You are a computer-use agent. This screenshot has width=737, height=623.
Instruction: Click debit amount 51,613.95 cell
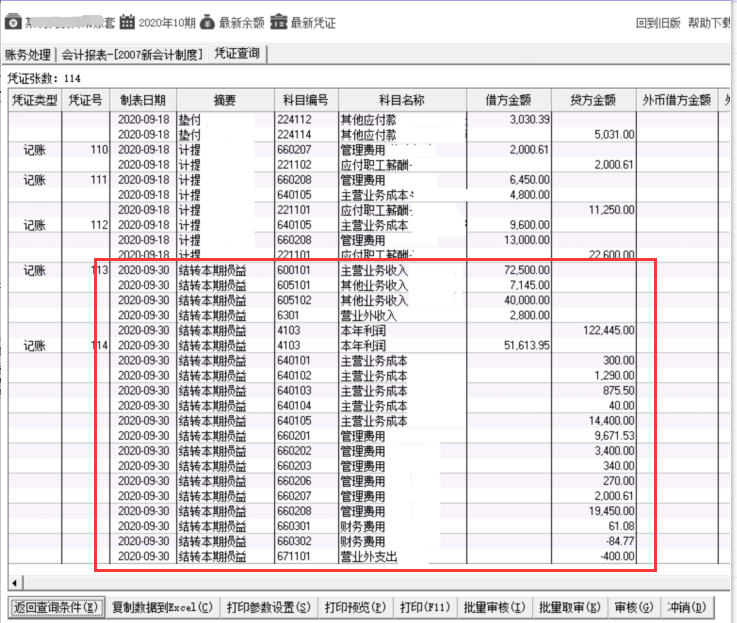509,346
